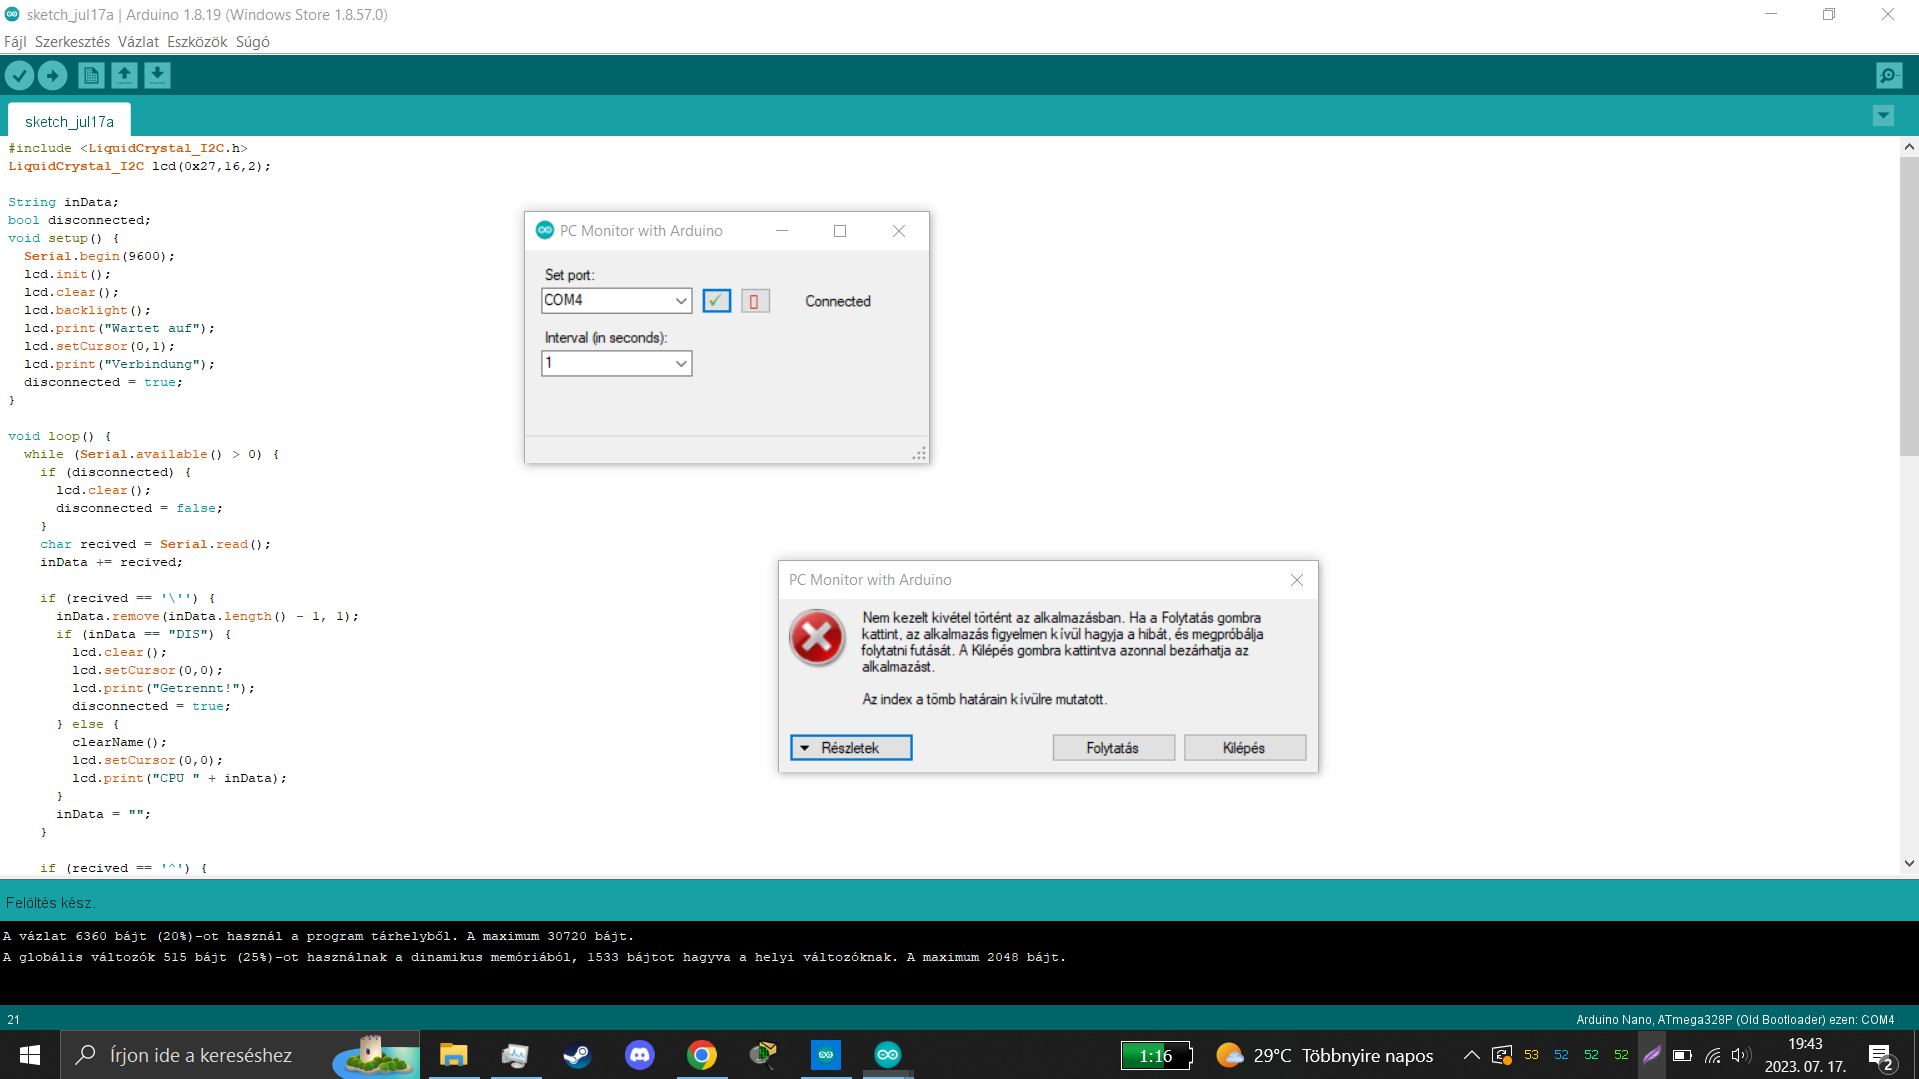Open the volume speaker tray icon
This screenshot has height=1079, width=1919.
pyautogui.click(x=1741, y=1055)
